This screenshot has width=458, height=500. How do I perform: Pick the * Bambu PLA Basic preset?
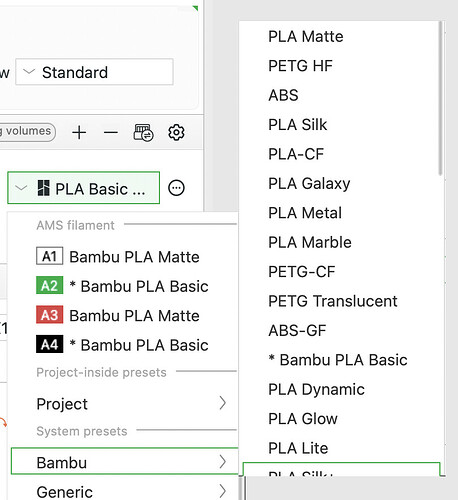tap(338, 360)
